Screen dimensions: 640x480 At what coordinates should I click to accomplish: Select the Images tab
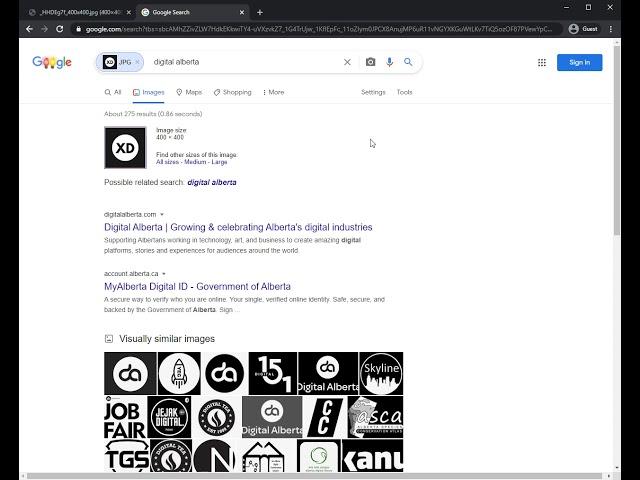pos(149,92)
